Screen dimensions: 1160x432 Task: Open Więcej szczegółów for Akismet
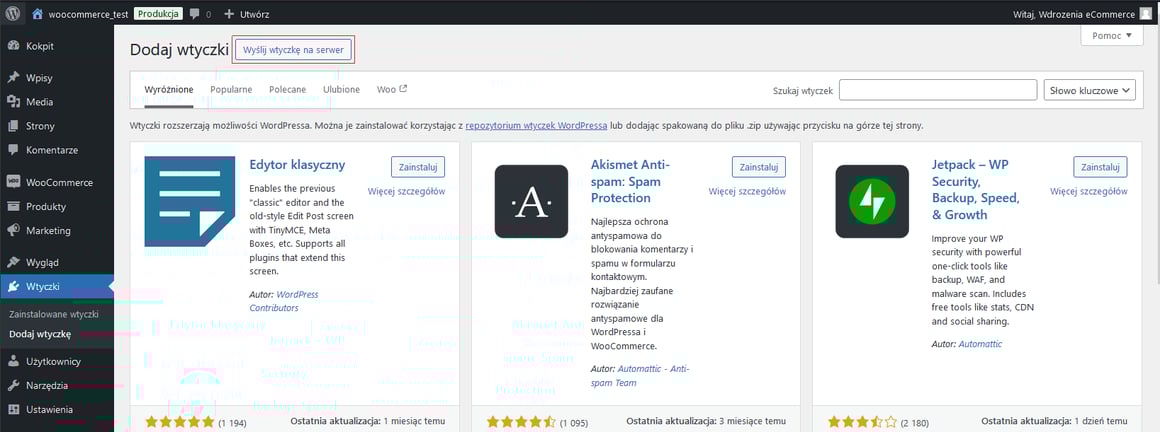[x=747, y=192]
